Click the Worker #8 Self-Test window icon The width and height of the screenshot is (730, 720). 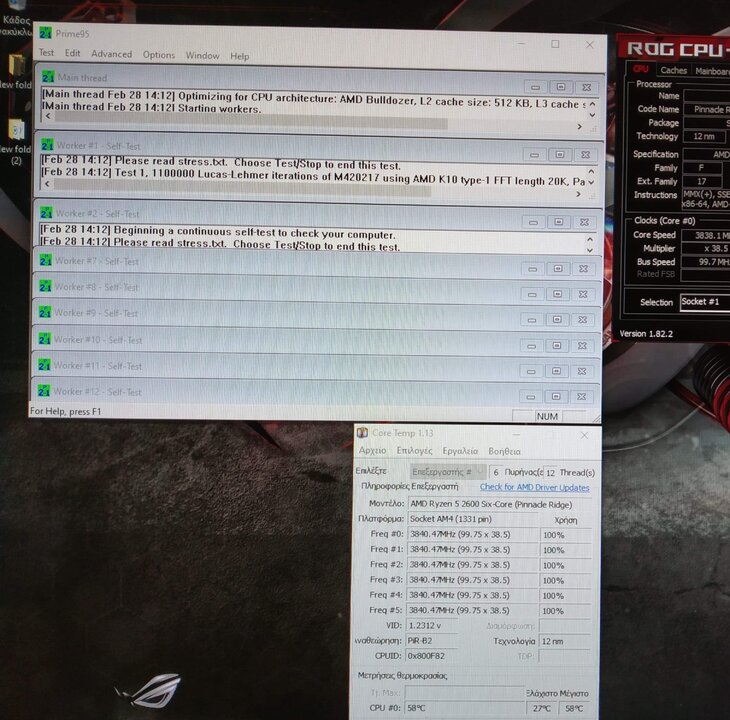point(45,286)
